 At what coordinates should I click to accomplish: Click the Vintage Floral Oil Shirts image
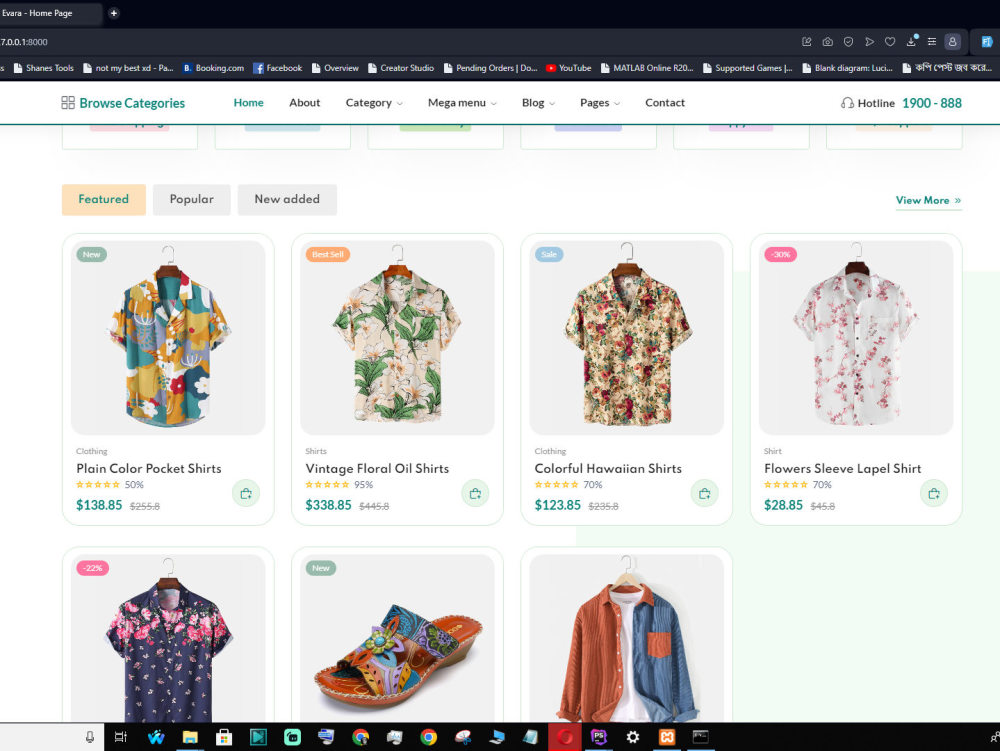tap(397, 337)
